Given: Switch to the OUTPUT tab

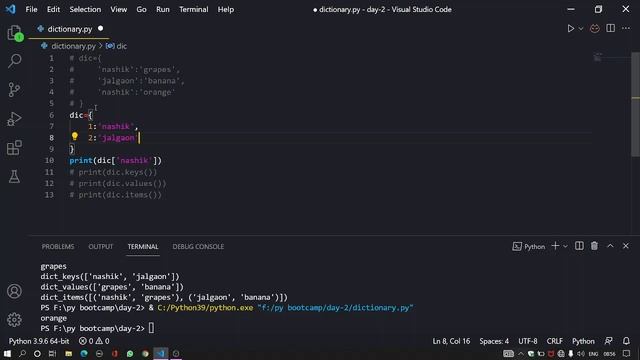Looking at the screenshot, I should pos(101,247).
